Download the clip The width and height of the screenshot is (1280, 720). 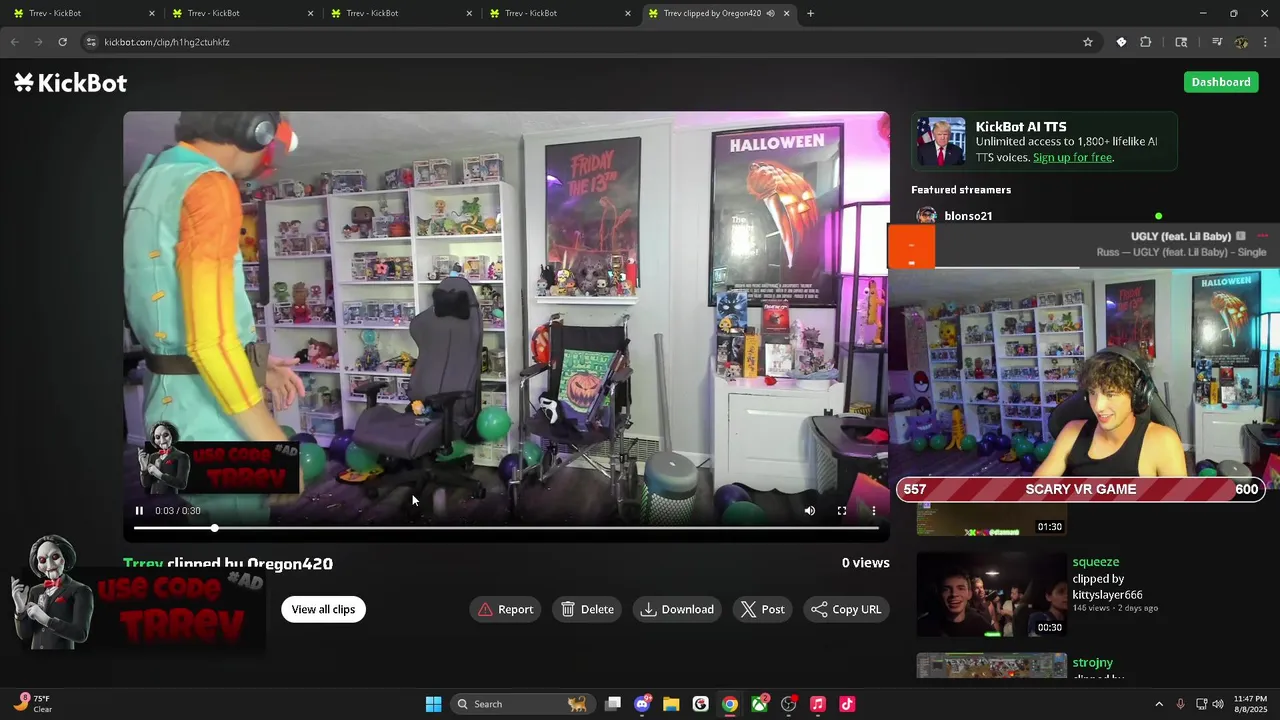(678, 609)
